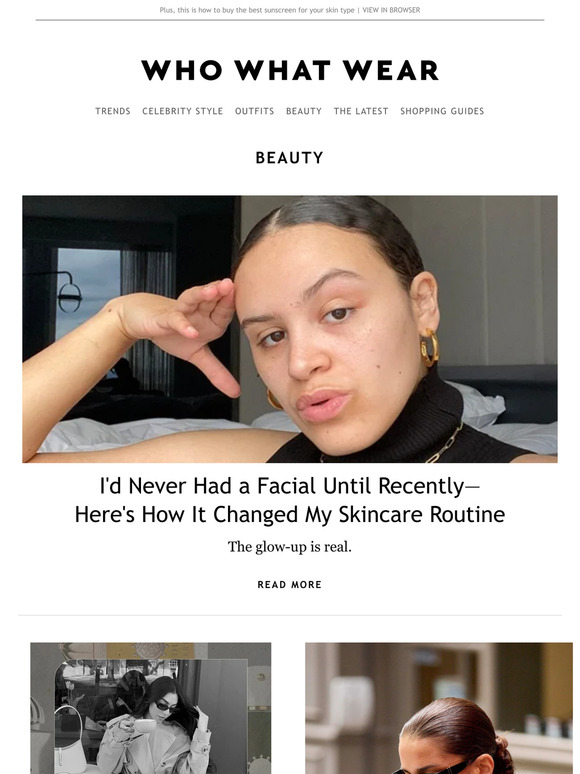Image resolution: width=580 pixels, height=774 pixels.
Task: Open the facial selfie hero image
Action: coord(290,329)
